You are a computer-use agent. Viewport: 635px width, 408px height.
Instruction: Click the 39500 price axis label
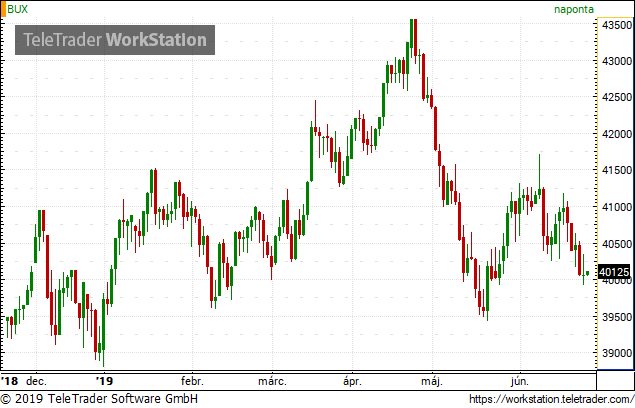(617, 317)
